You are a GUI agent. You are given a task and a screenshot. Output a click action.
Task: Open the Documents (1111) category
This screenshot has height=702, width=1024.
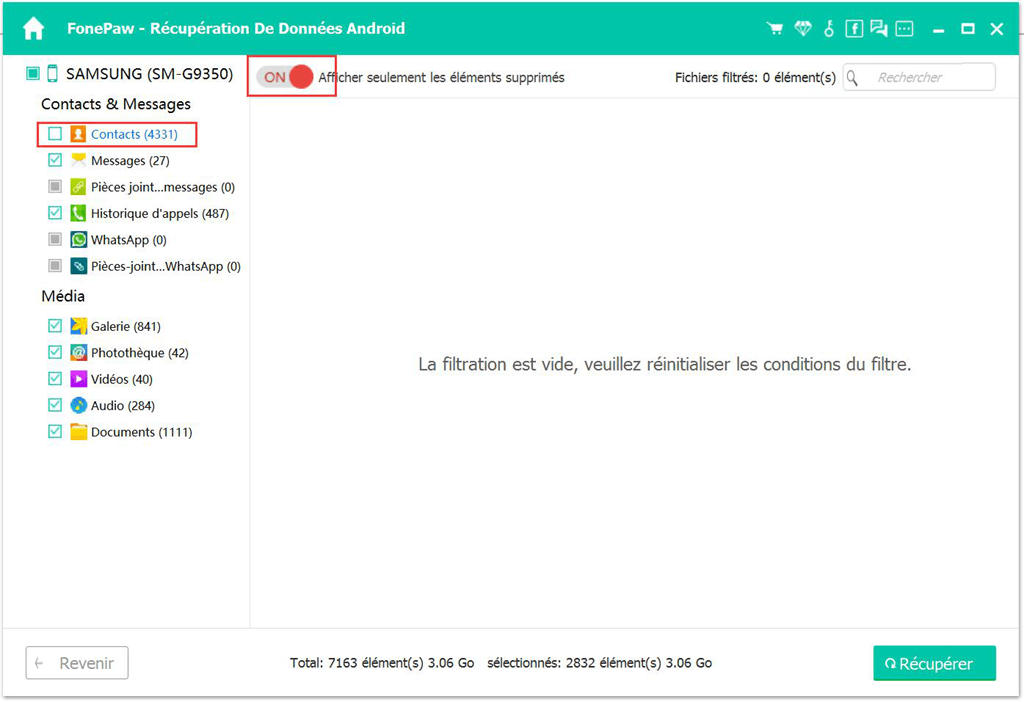(x=142, y=432)
